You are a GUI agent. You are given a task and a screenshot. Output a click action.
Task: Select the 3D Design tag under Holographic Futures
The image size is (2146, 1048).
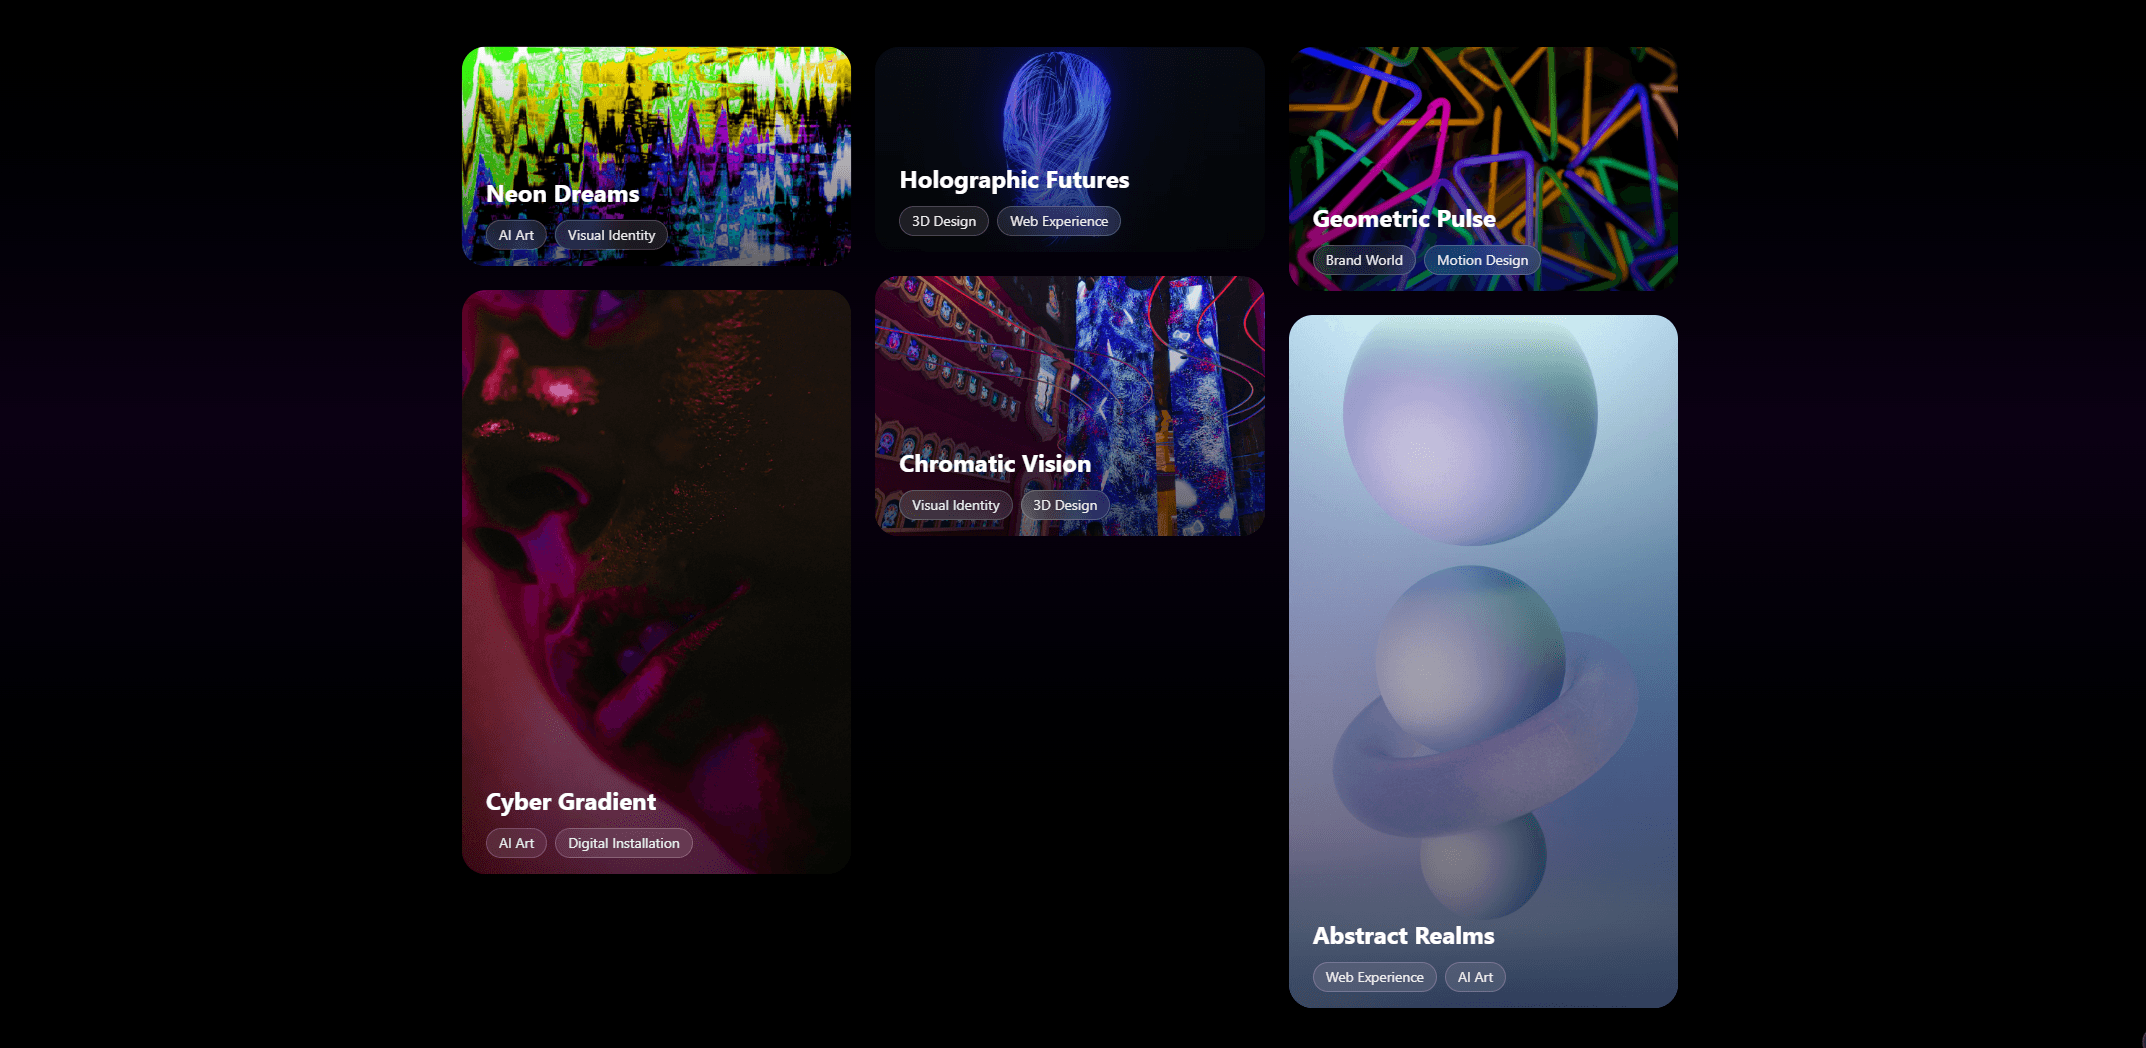coord(943,220)
